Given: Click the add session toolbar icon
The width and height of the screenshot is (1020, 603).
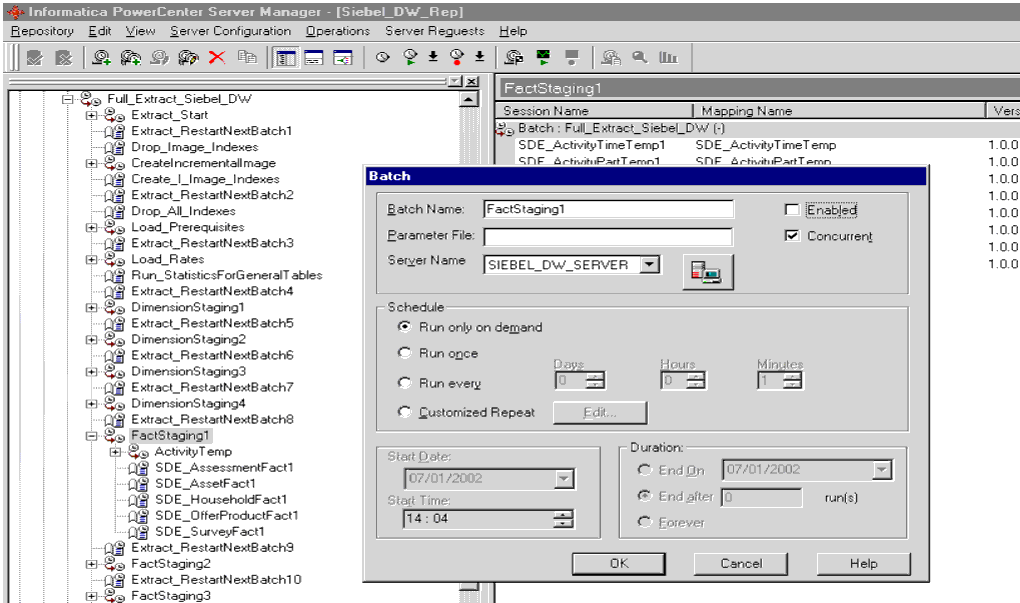Looking at the screenshot, I should point(101,58).
